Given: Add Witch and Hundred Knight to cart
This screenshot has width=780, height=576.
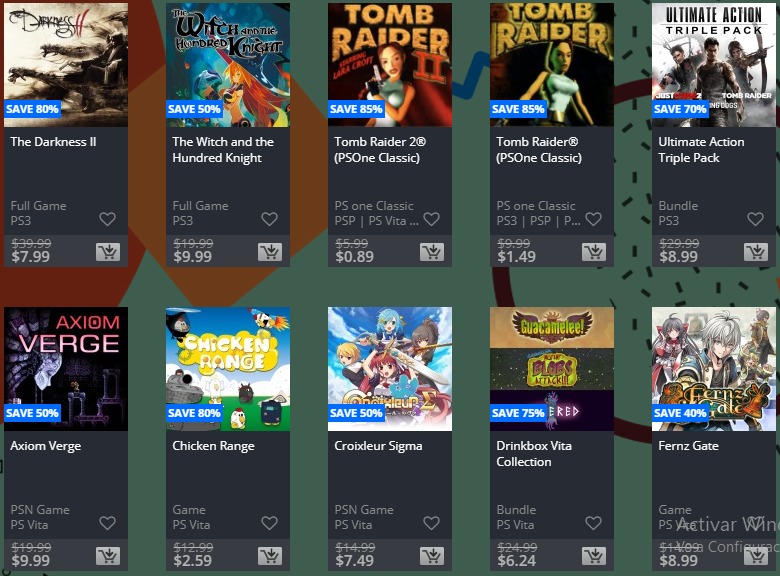Looking at the screenshot, I should tap(270, 252).
